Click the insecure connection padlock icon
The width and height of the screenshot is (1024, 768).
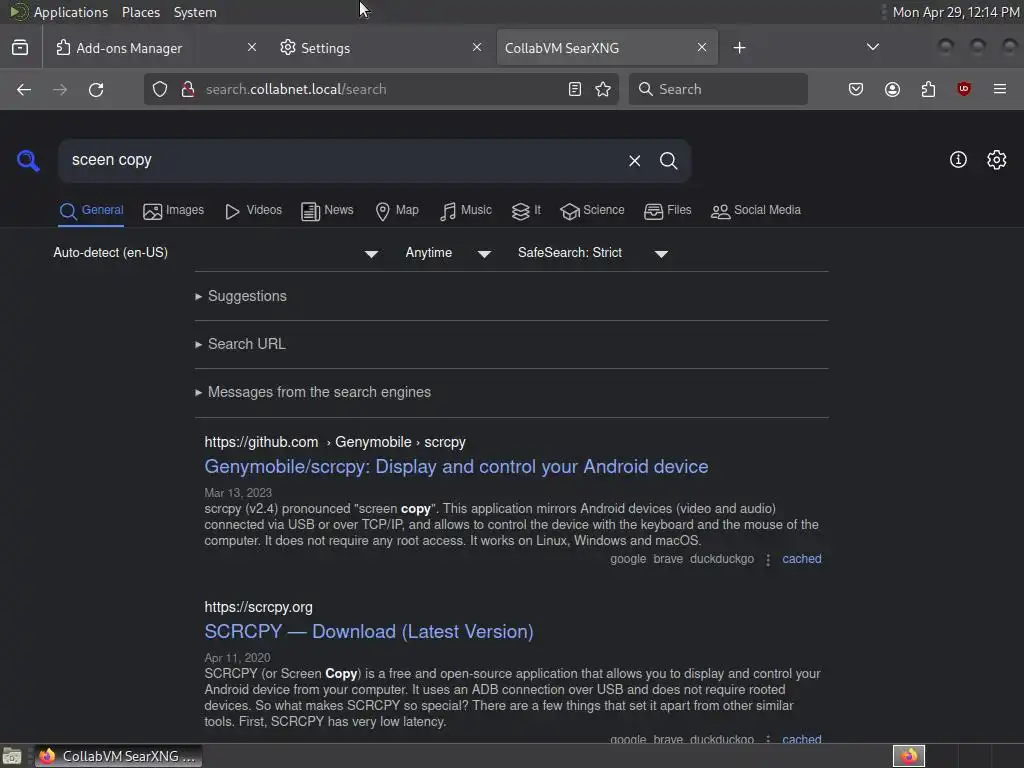[x=187, y=89]
